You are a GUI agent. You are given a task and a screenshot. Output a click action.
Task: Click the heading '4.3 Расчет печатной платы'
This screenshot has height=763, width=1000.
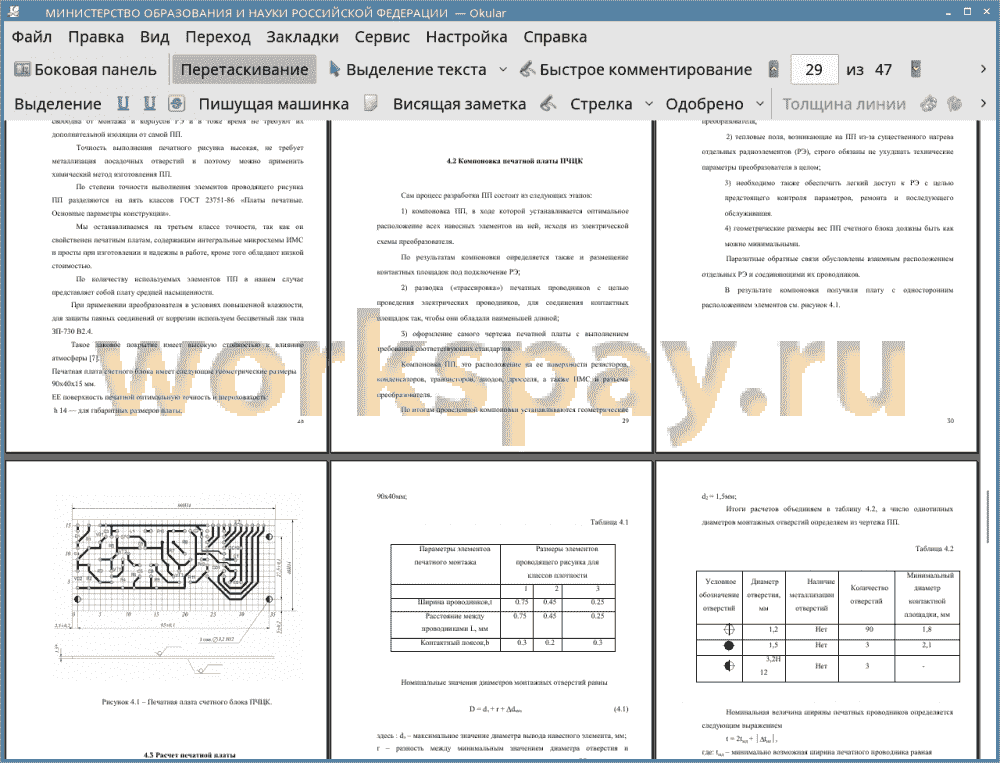pos(190,755)
